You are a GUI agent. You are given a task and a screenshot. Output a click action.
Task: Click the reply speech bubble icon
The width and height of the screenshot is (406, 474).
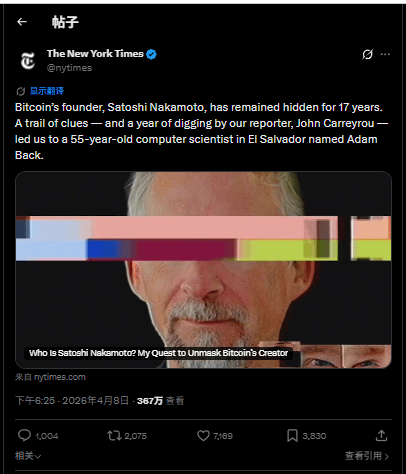24,435
